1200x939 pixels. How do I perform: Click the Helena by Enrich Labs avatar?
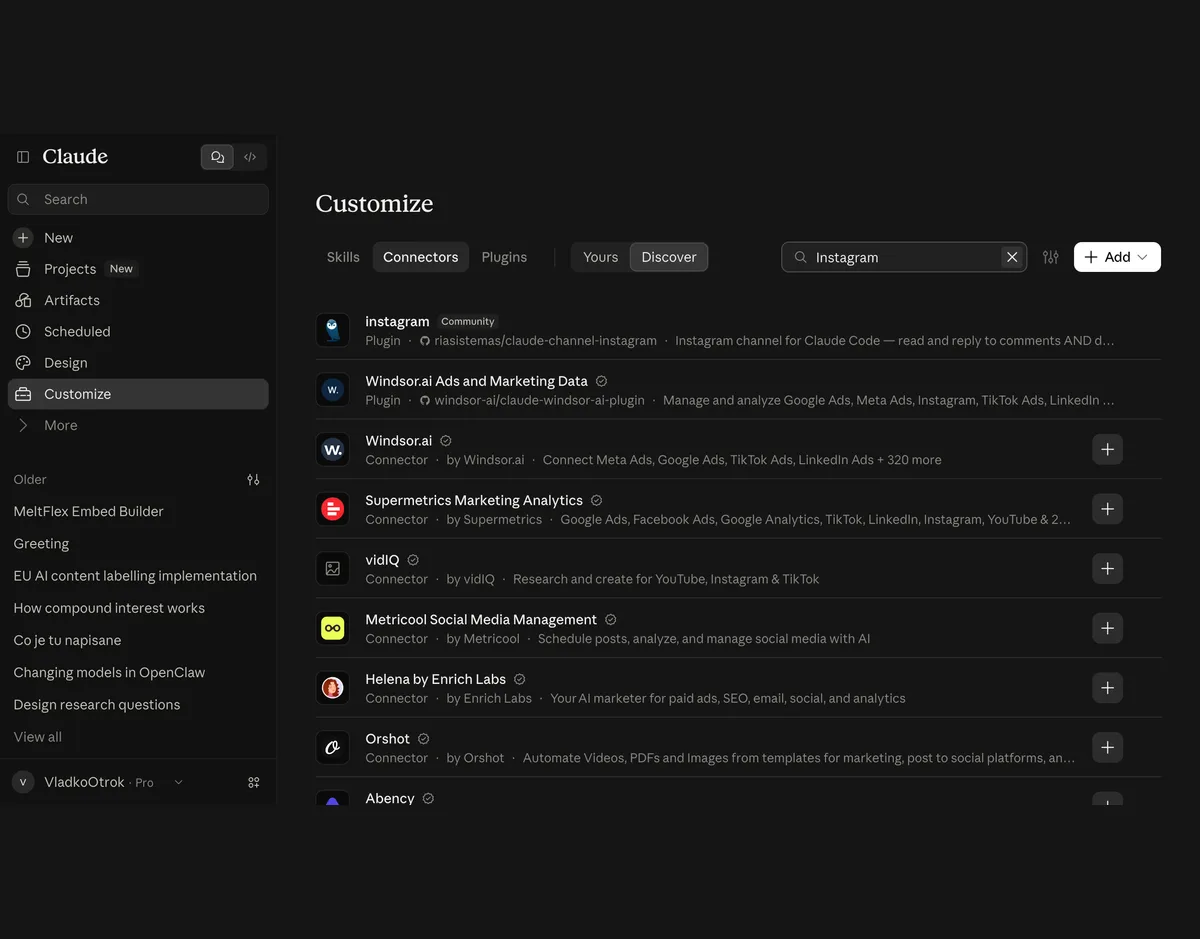coord(333,688)
